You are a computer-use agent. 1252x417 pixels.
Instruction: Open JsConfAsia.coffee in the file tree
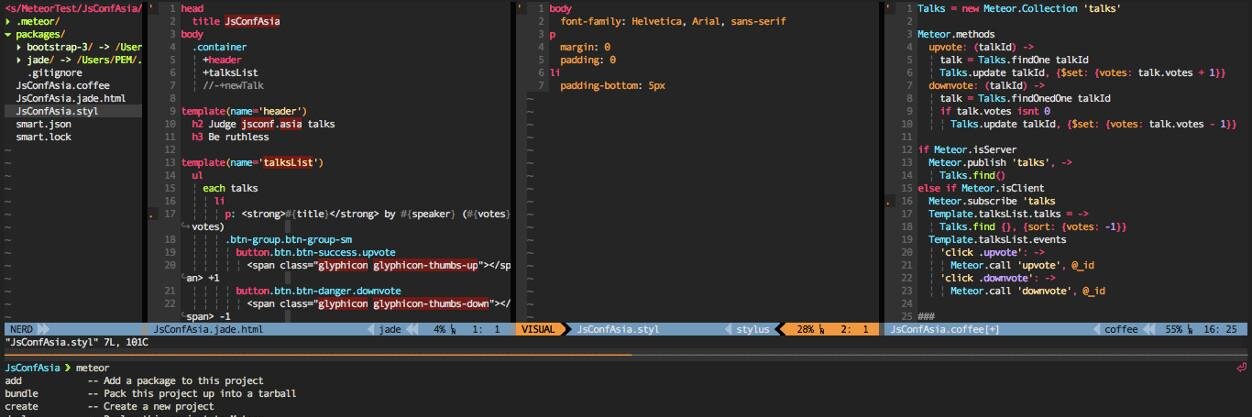[63, 86]
